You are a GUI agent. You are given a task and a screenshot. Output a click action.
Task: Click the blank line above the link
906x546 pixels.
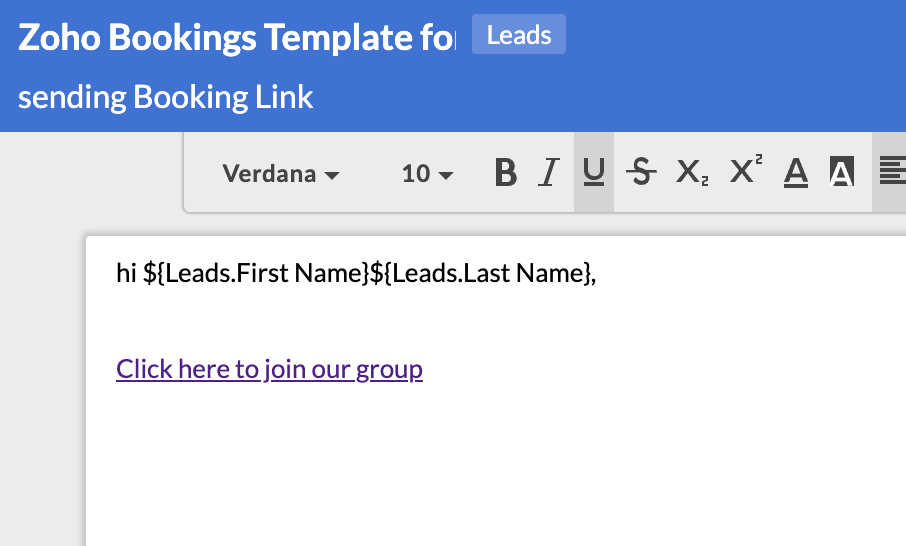coord(496,321)
